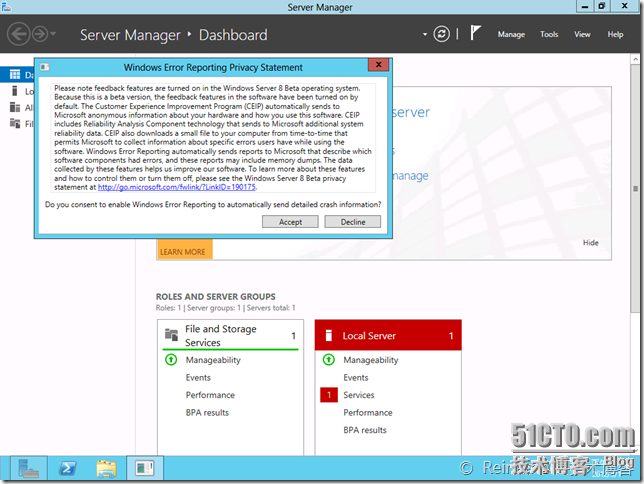This screenshot has width=644, height=484.
Task: Click the Server Manager title bar app icon
Action: tap(6, 6)
